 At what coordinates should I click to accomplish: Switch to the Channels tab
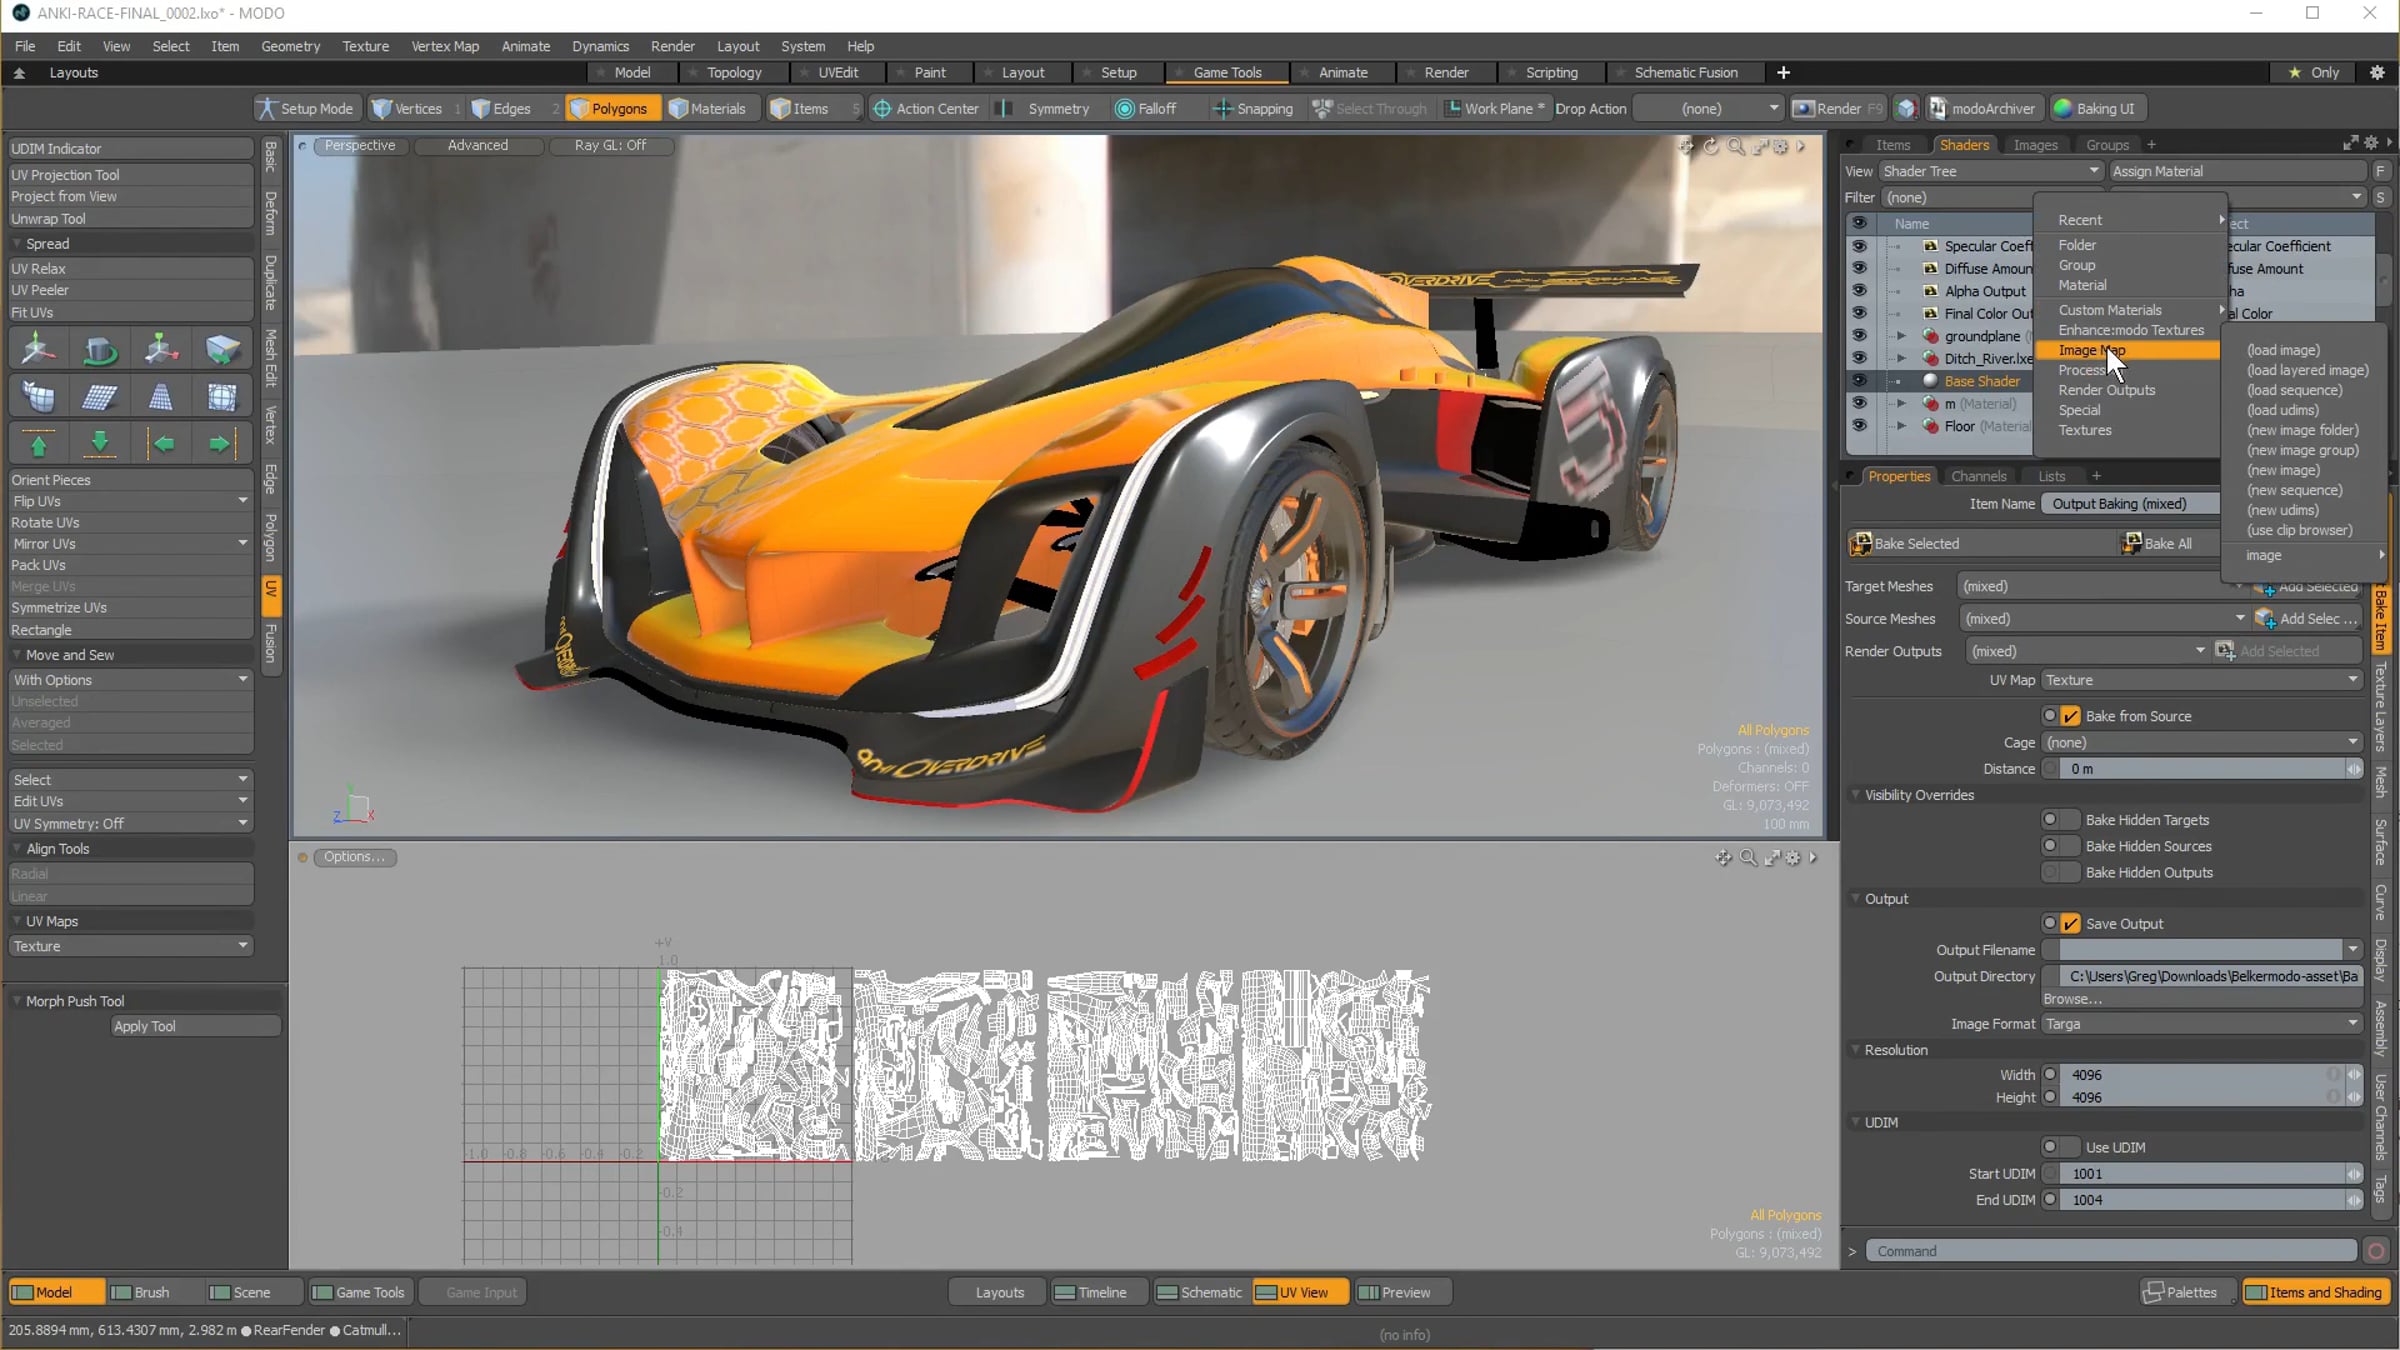(x=1978, y=476)
